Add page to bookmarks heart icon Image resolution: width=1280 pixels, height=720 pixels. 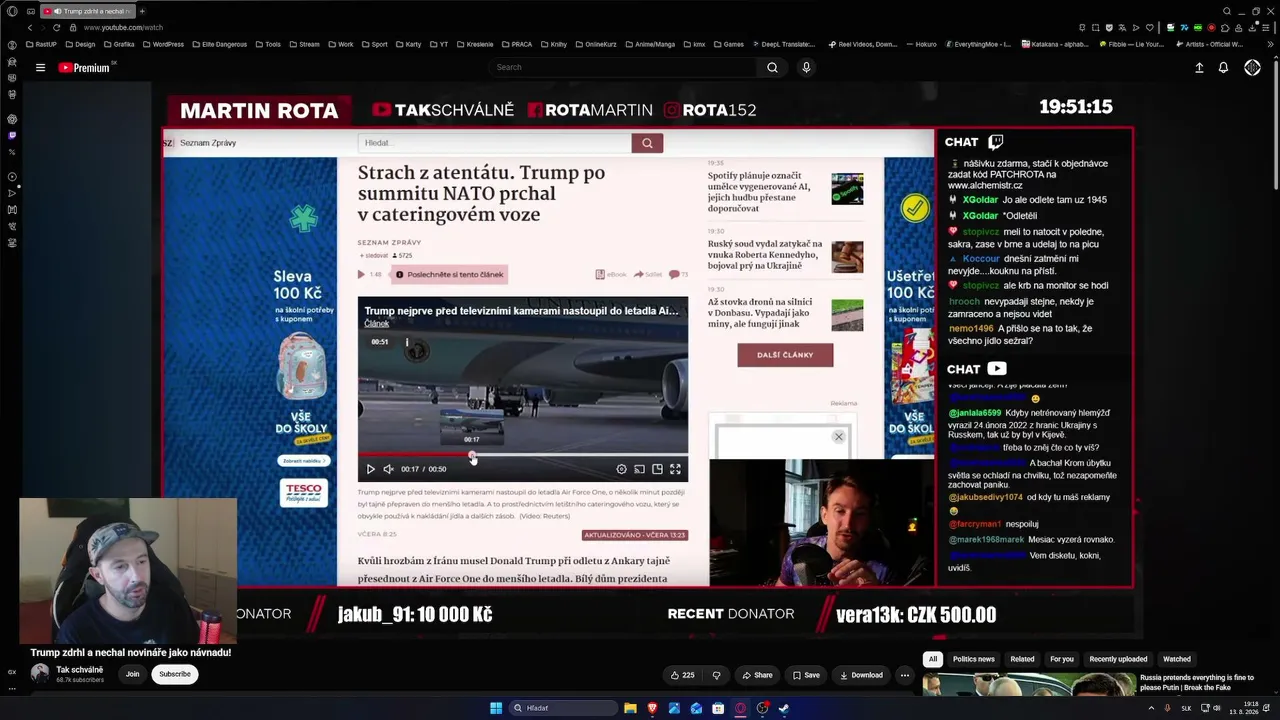click(1149, 27)
